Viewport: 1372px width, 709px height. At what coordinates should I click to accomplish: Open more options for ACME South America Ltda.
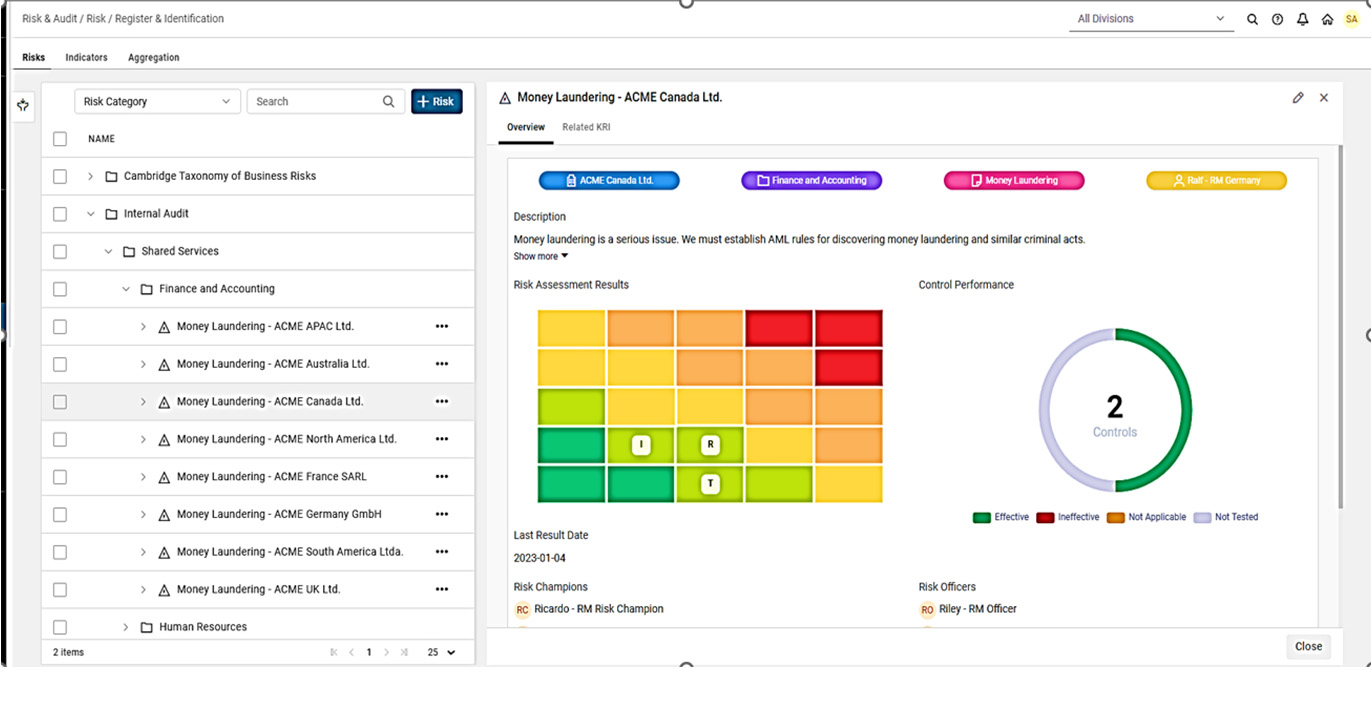[x=442, y=552]
